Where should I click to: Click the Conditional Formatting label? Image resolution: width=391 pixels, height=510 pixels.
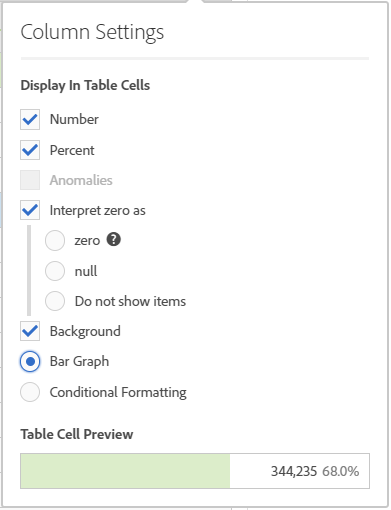[x=118, y=392]
